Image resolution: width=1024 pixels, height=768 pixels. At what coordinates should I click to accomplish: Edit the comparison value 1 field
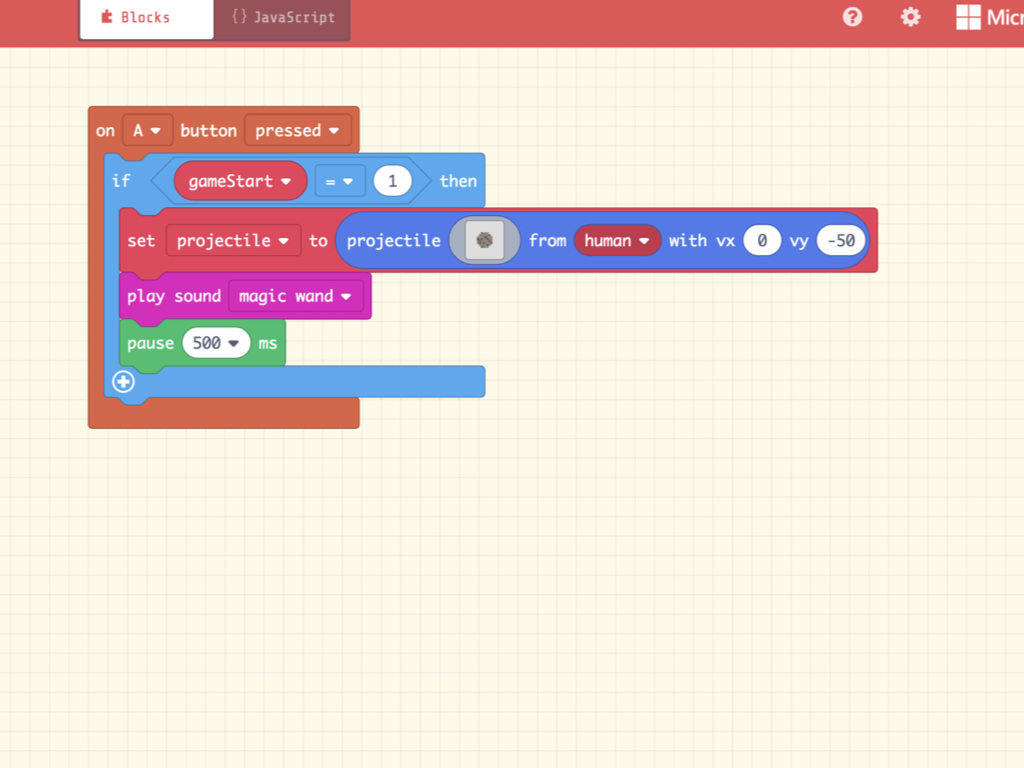coord(392,181)
